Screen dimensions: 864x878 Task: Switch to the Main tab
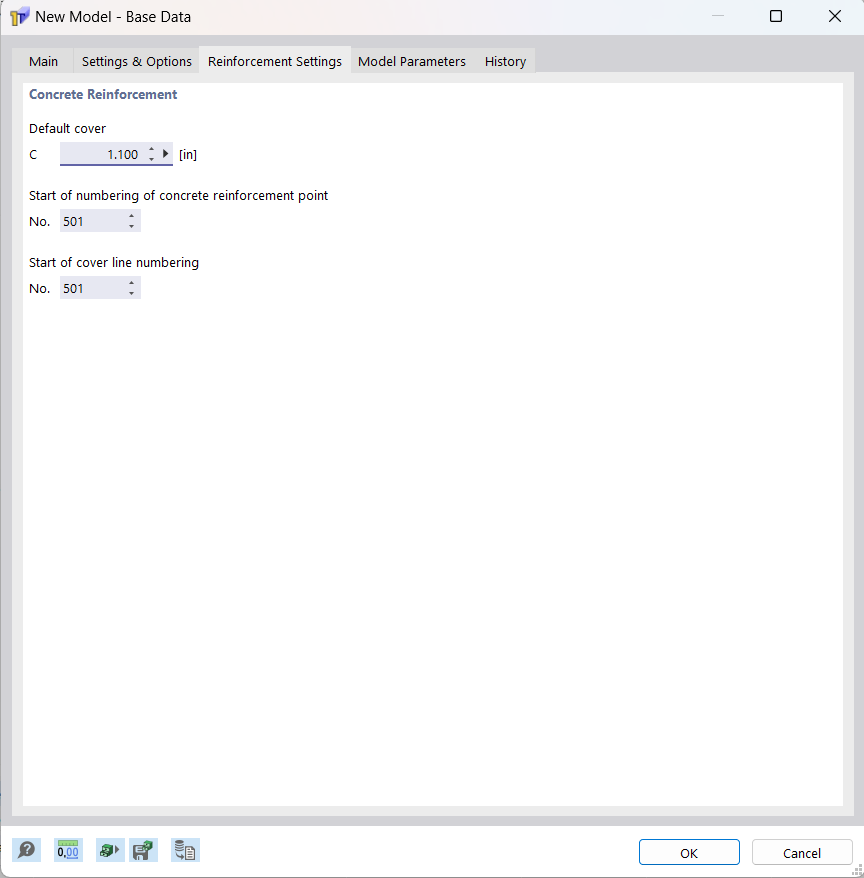43,61
